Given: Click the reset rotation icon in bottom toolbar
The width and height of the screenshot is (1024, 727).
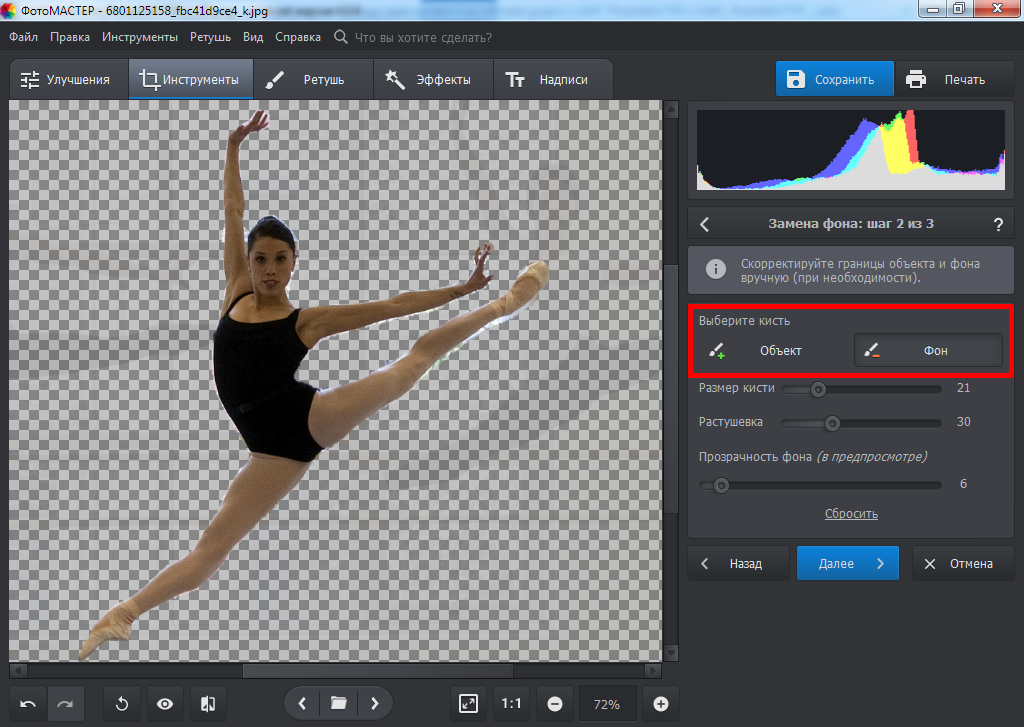Looking at the screenshot, I should [x=122, y=704].
